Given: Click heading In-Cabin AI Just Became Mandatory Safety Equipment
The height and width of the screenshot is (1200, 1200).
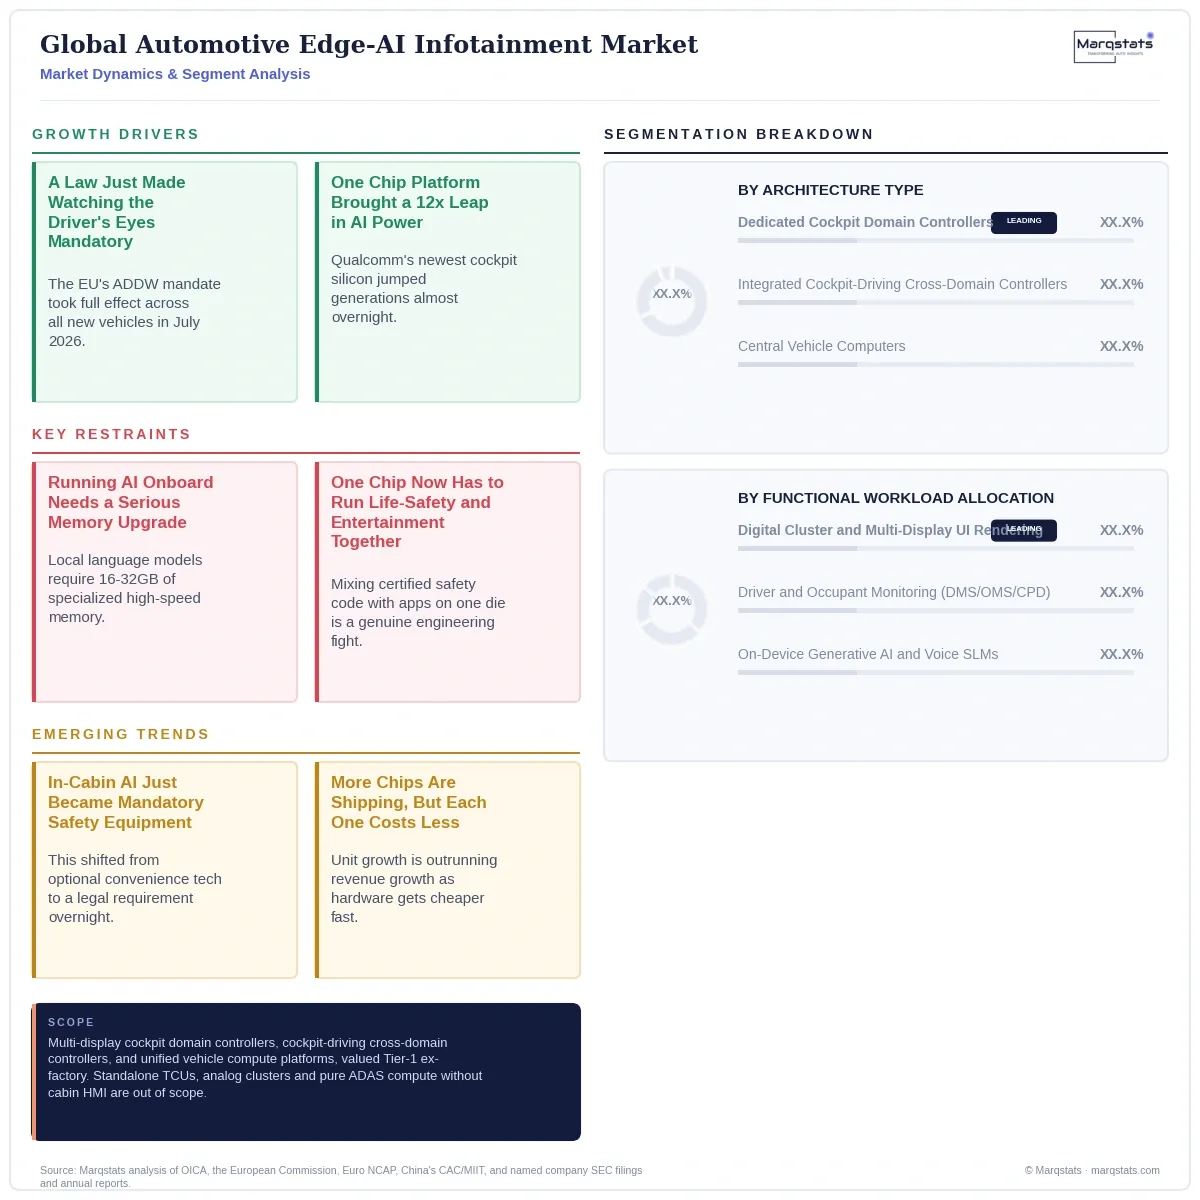Looking at the screenshot, I should (x=126, y=802).
